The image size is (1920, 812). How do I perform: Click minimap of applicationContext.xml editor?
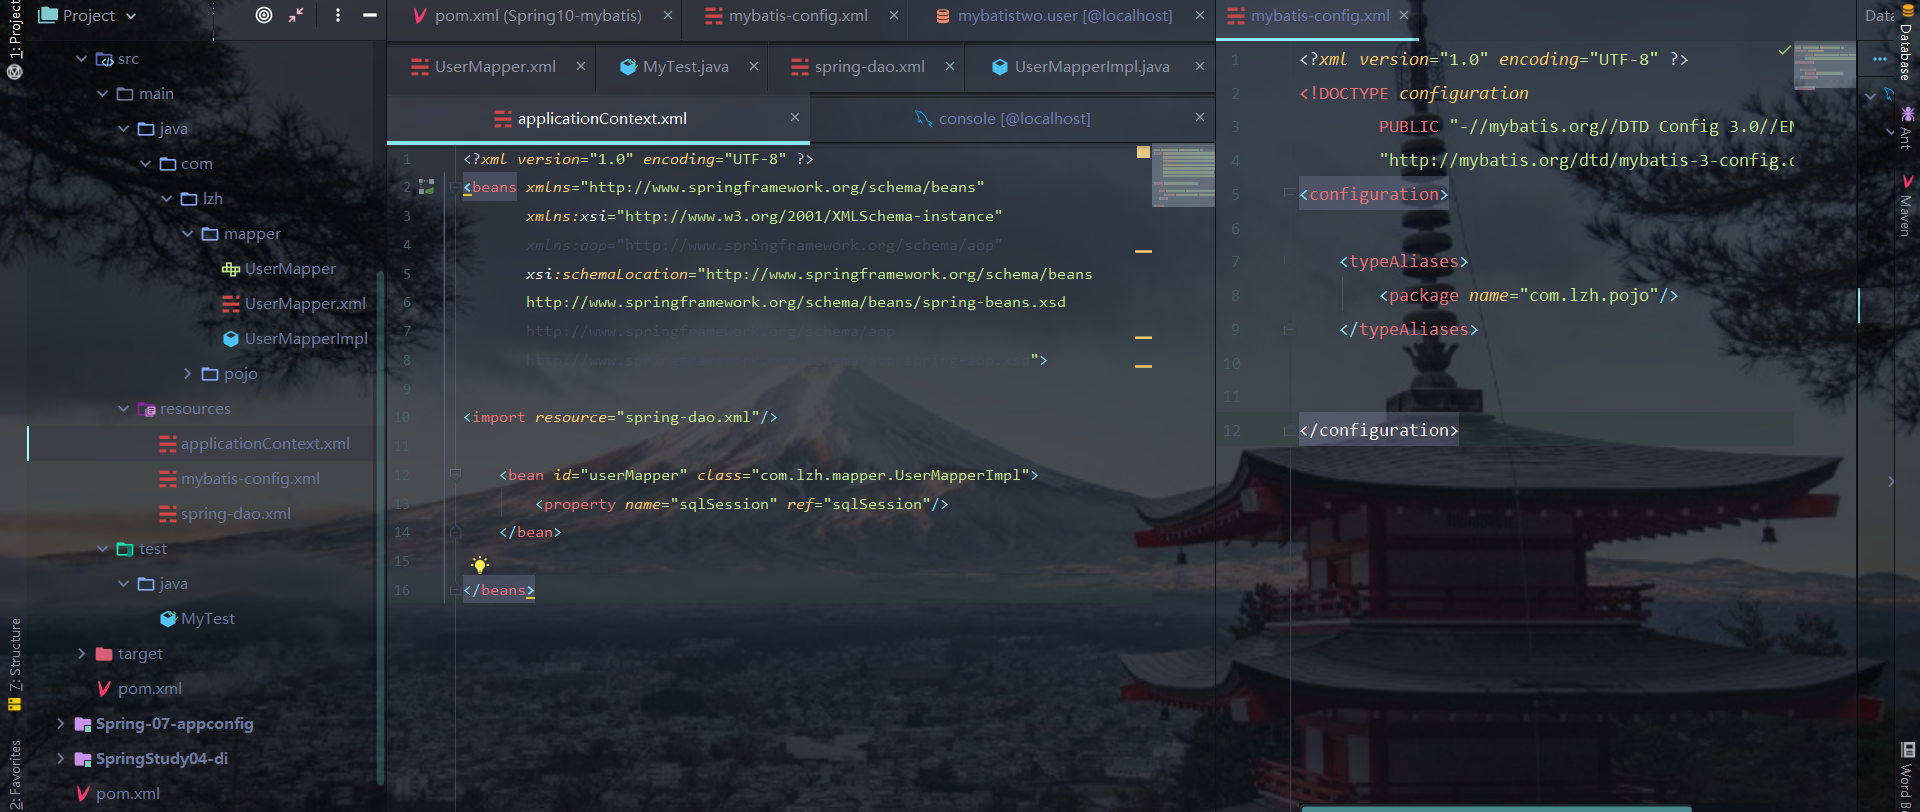(1184, 176)
